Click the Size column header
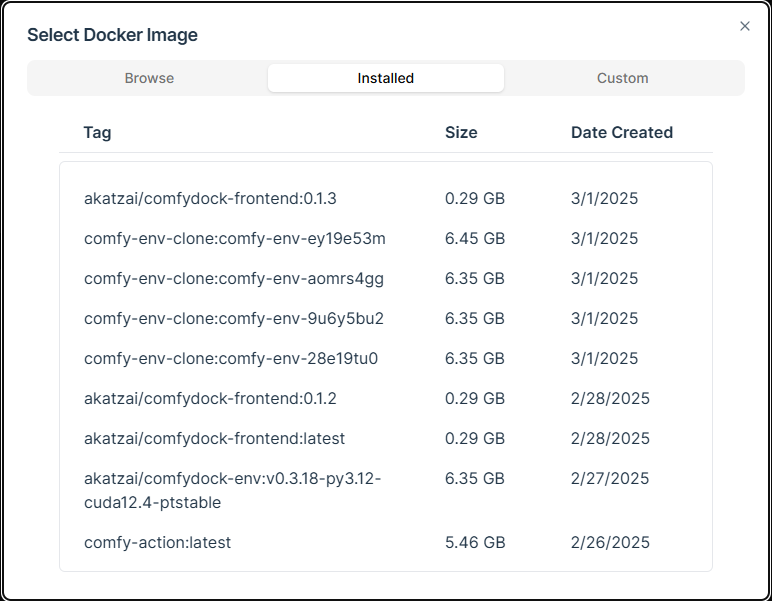 pyautogui.click(x=461, y=132)
